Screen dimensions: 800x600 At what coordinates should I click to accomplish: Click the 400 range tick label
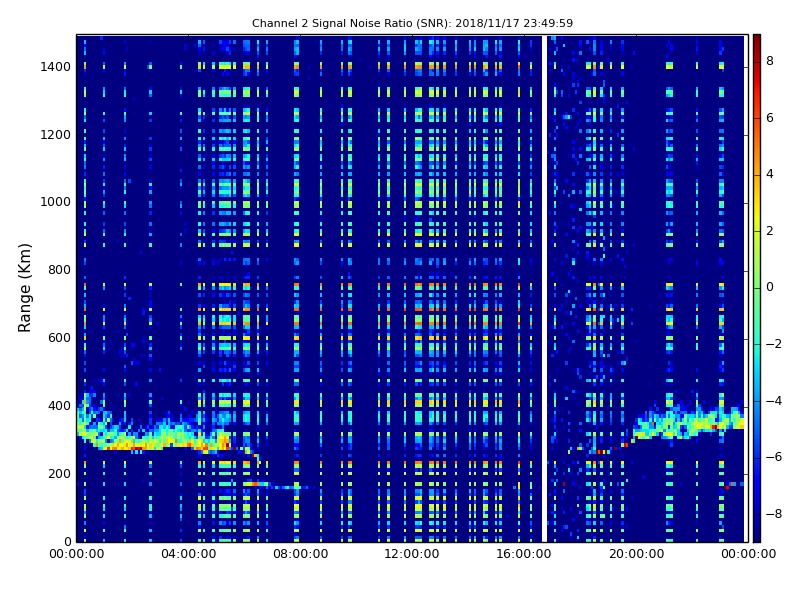[59, 406]
